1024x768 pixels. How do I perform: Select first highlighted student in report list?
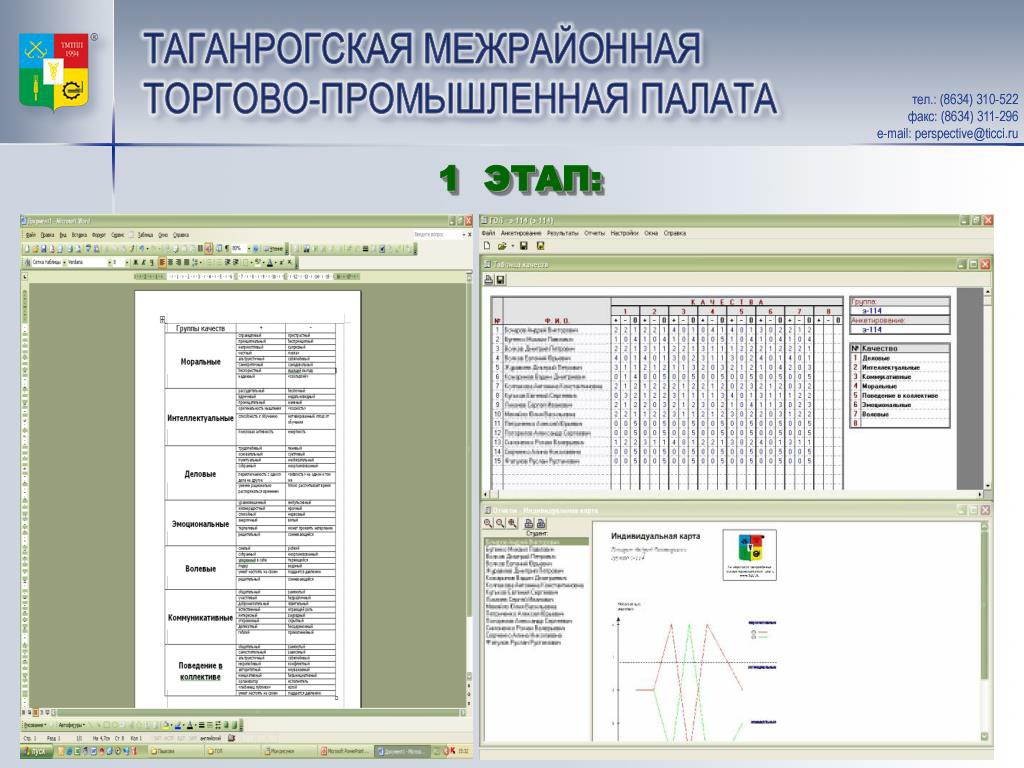[536, 541]
